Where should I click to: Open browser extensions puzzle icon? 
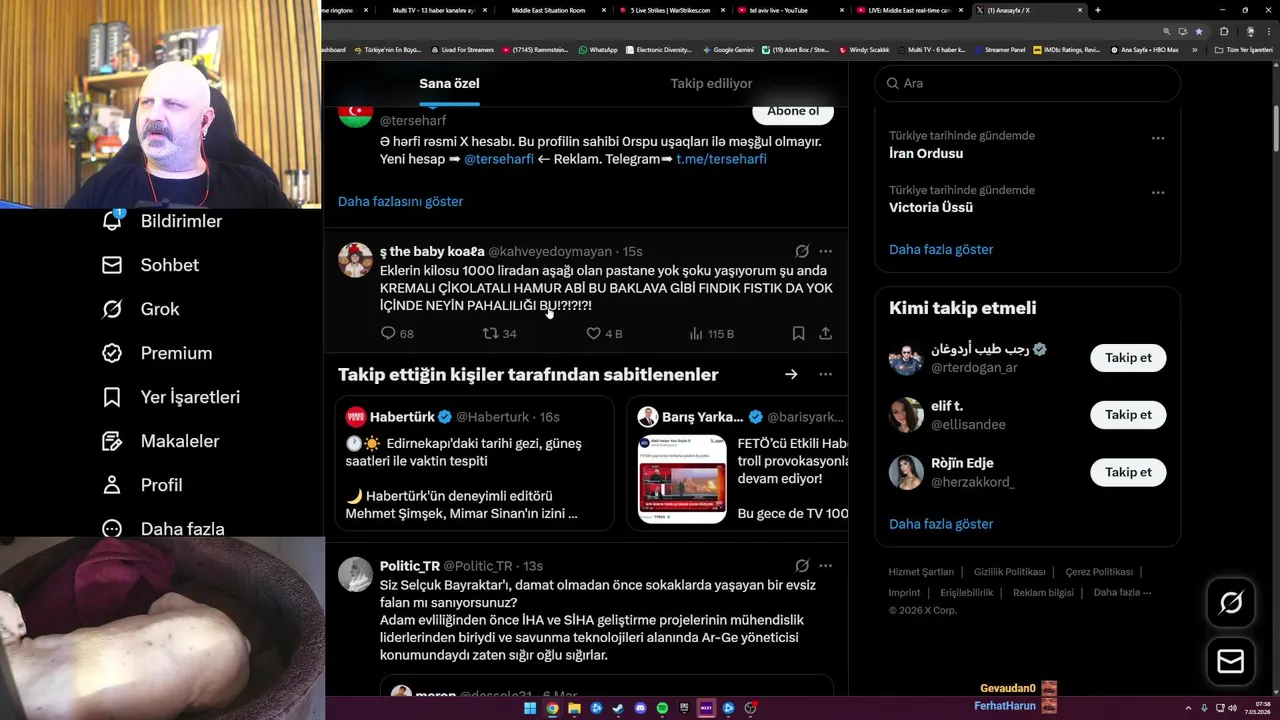1224,31
